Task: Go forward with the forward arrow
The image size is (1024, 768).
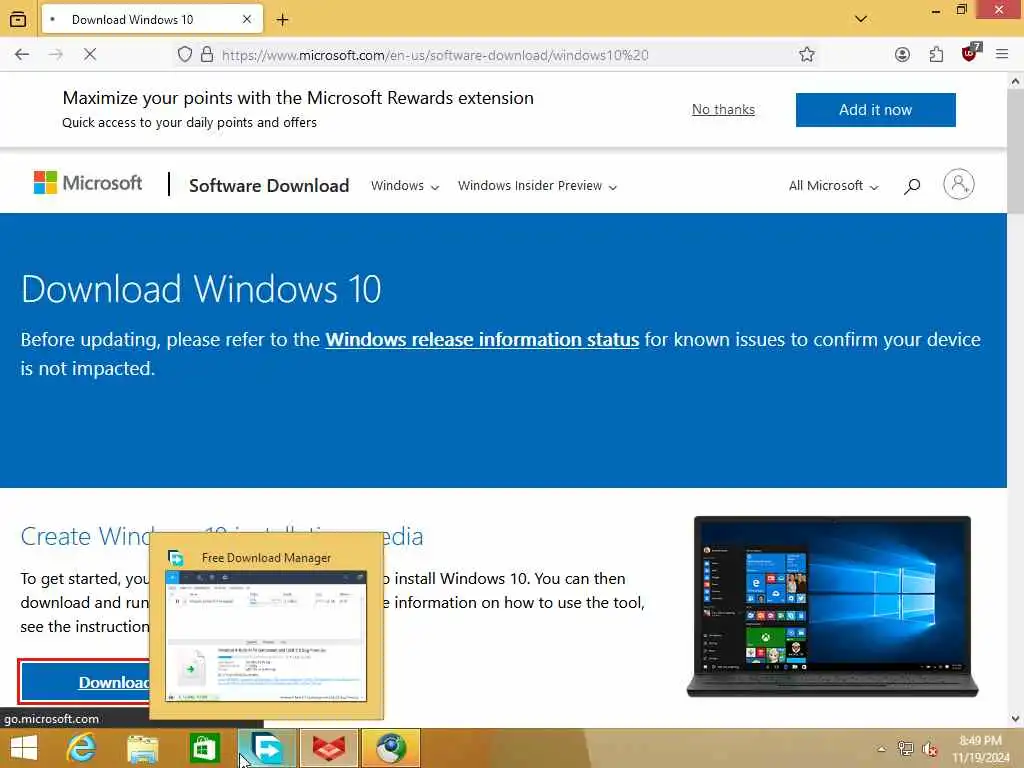Action: (56, 54)
